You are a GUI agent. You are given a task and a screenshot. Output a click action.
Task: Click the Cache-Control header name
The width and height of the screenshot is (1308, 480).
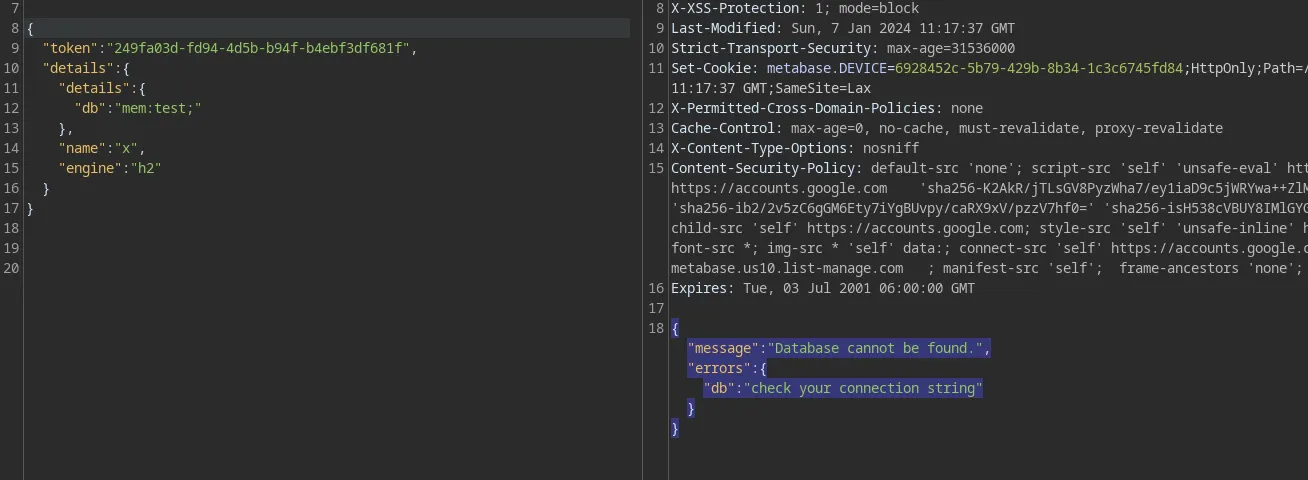727,128
